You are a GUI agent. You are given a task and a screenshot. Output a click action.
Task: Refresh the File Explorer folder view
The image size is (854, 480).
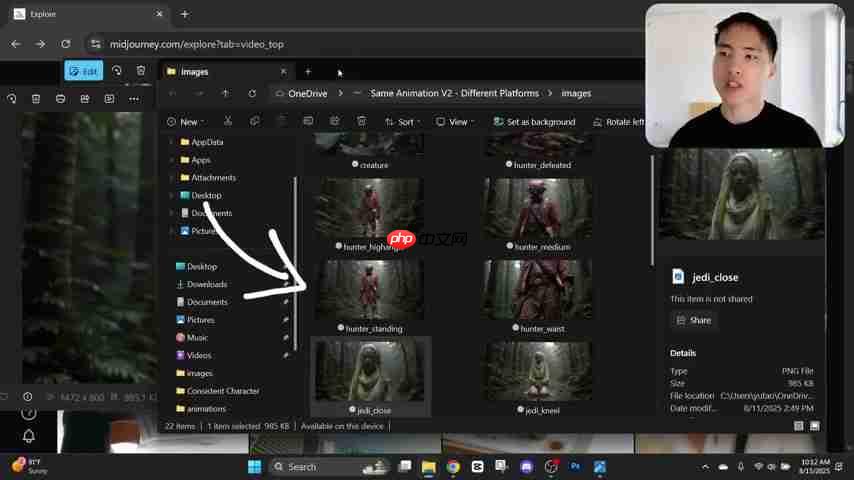252,94
